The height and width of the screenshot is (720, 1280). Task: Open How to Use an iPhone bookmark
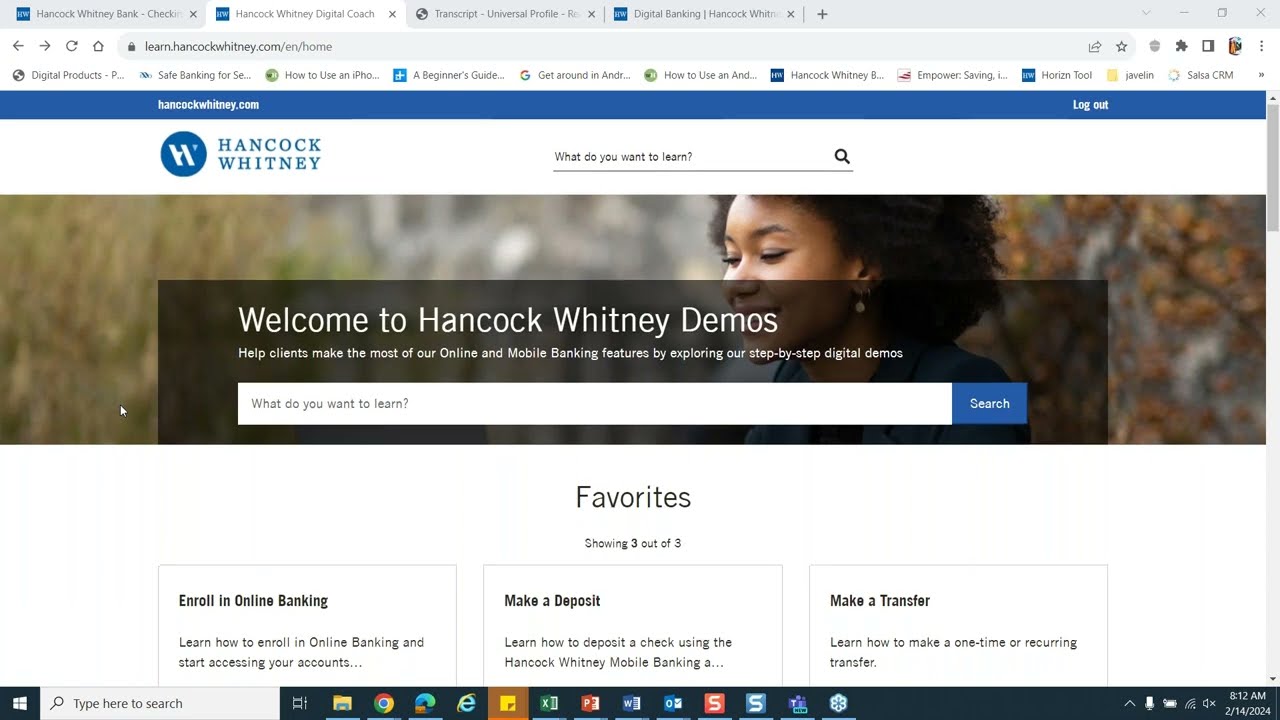pos(322,75)
